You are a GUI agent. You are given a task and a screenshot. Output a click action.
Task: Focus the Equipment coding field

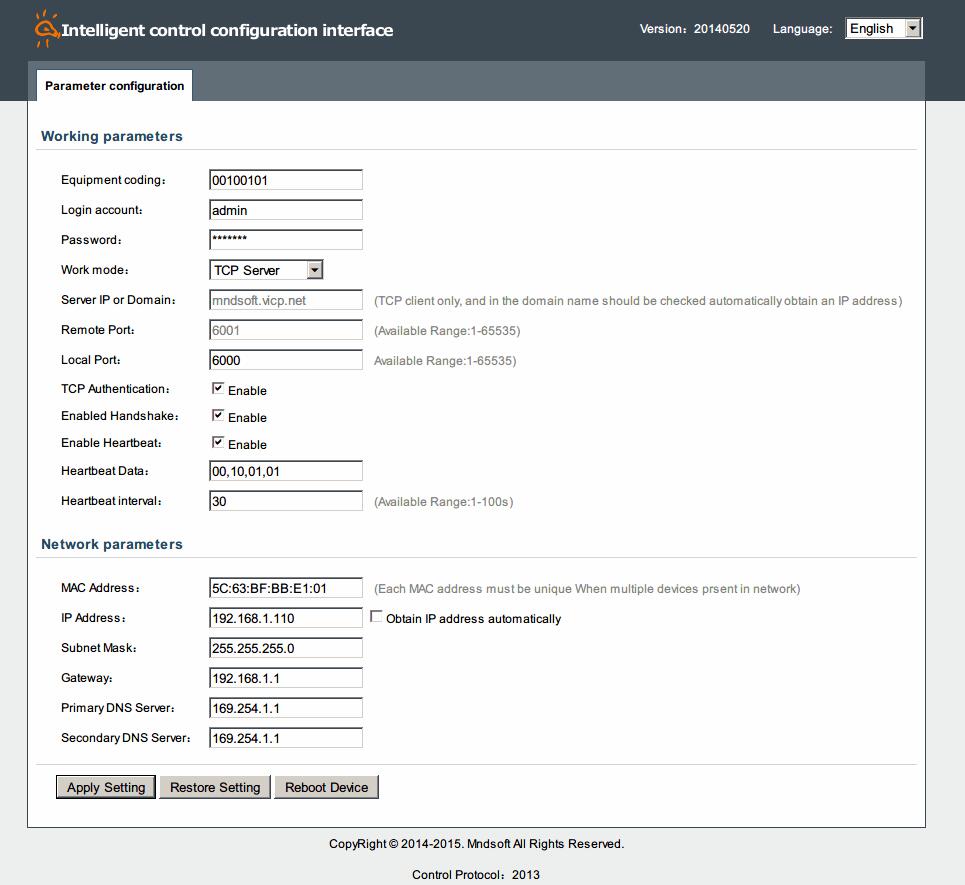coord(286,180)
